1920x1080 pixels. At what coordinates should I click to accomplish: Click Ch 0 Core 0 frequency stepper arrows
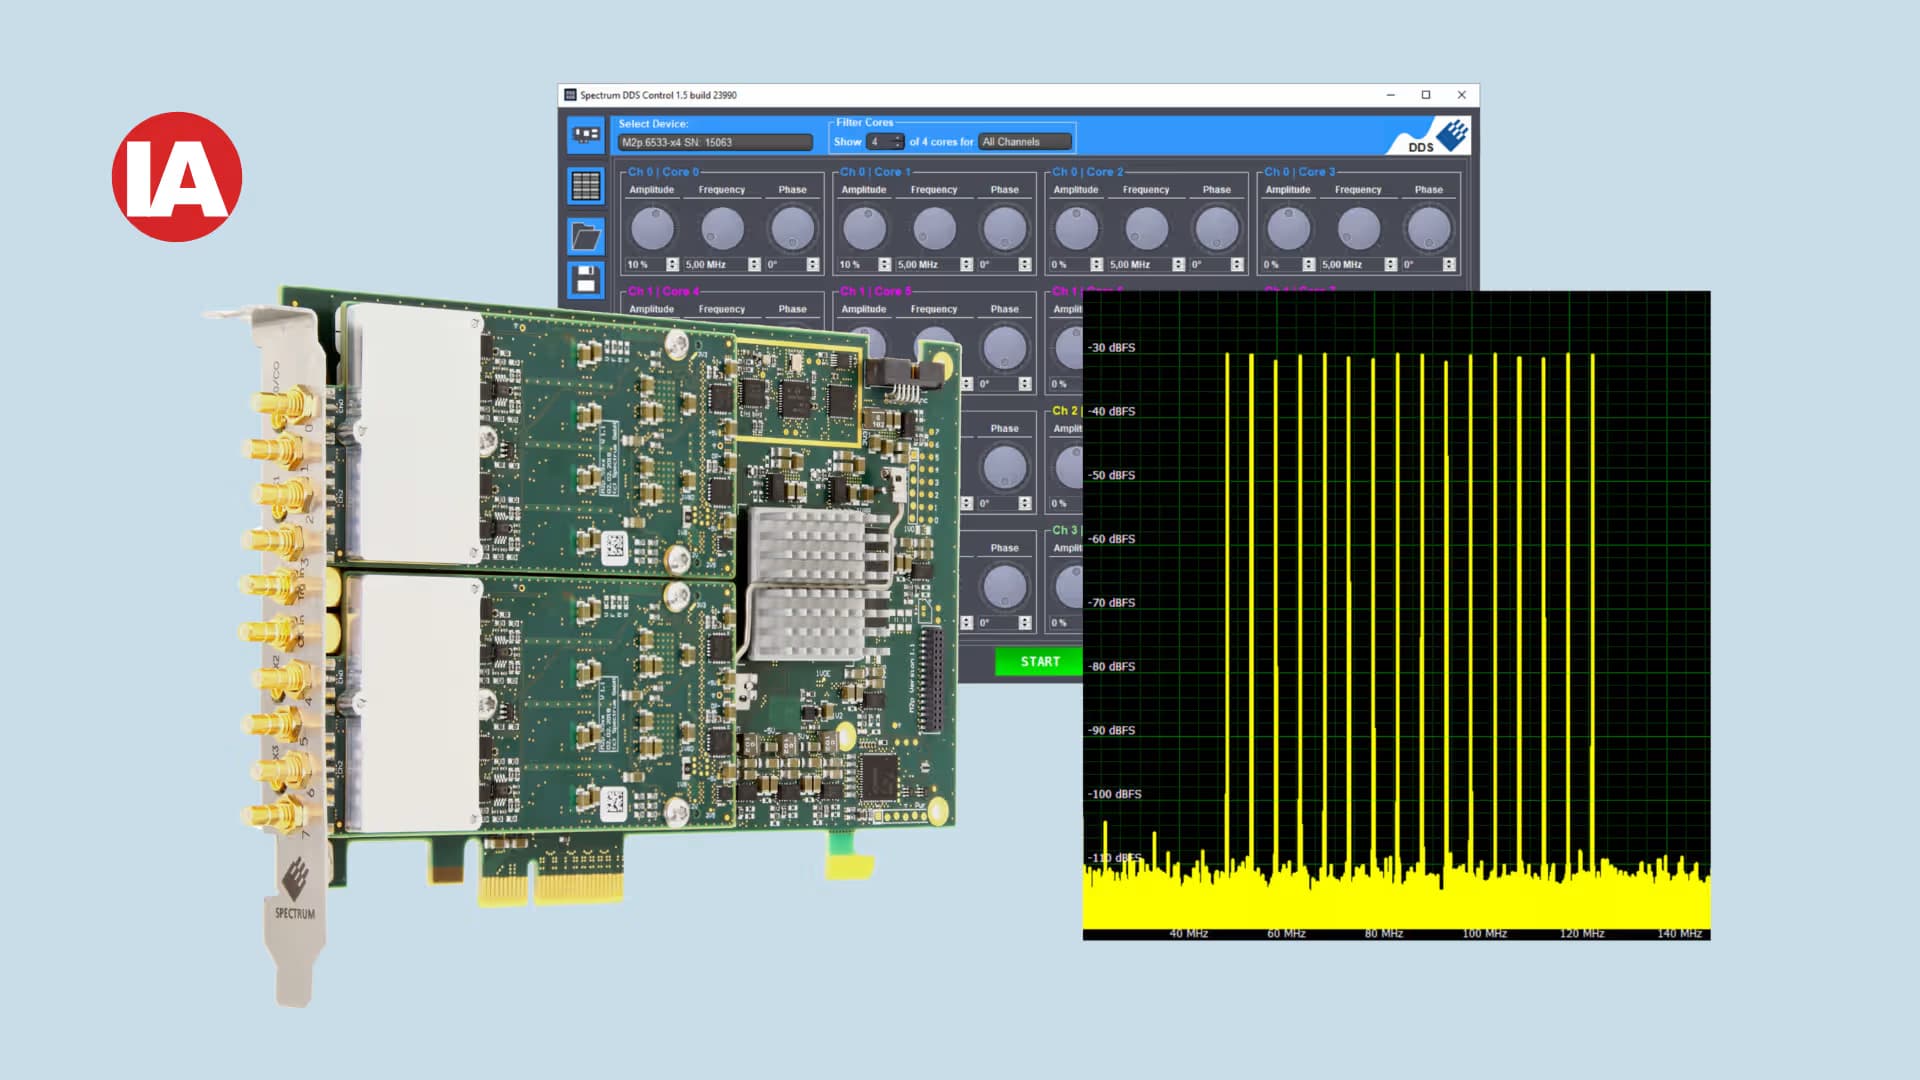tap(754, 265)
